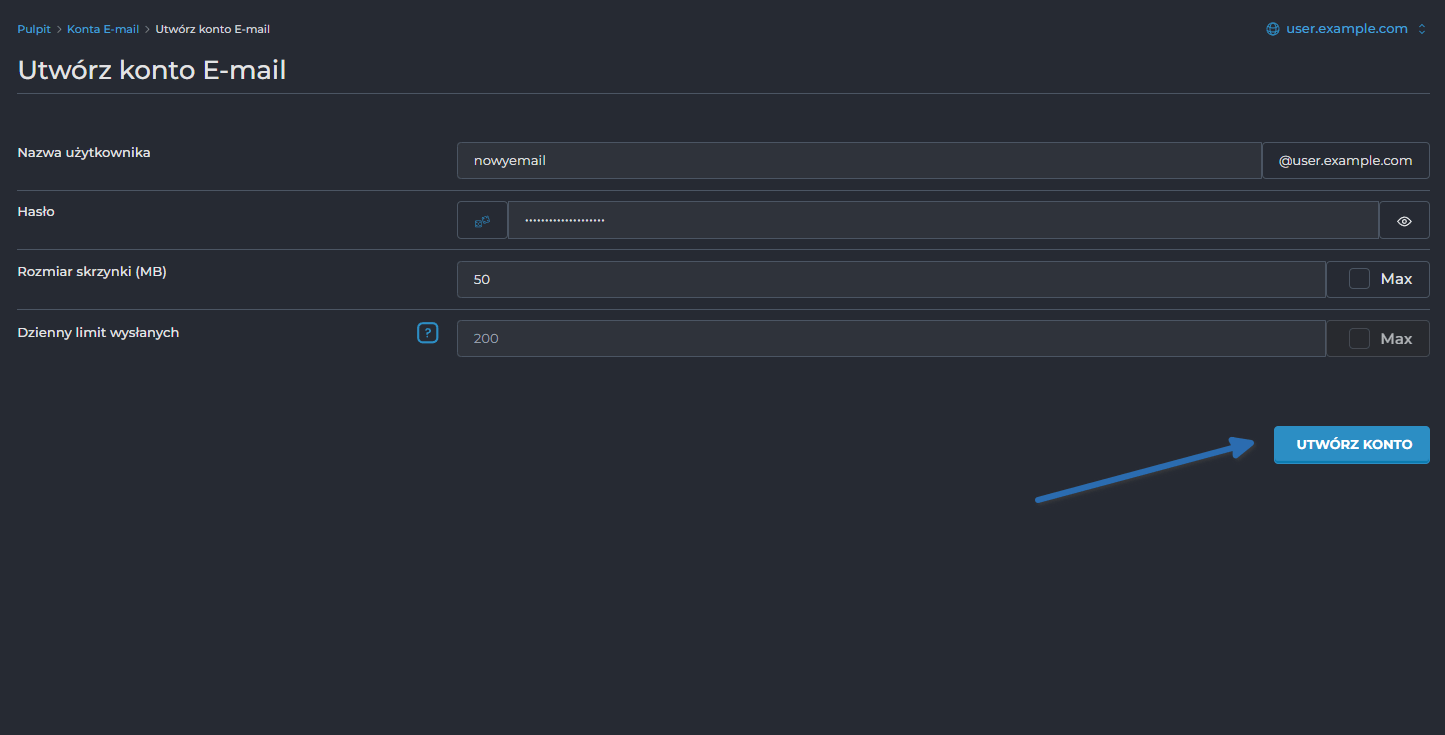The width and height of the screenshot is (1445, 735).
Task: Show password using the eye icon
Action: [x=1404, y=221]
